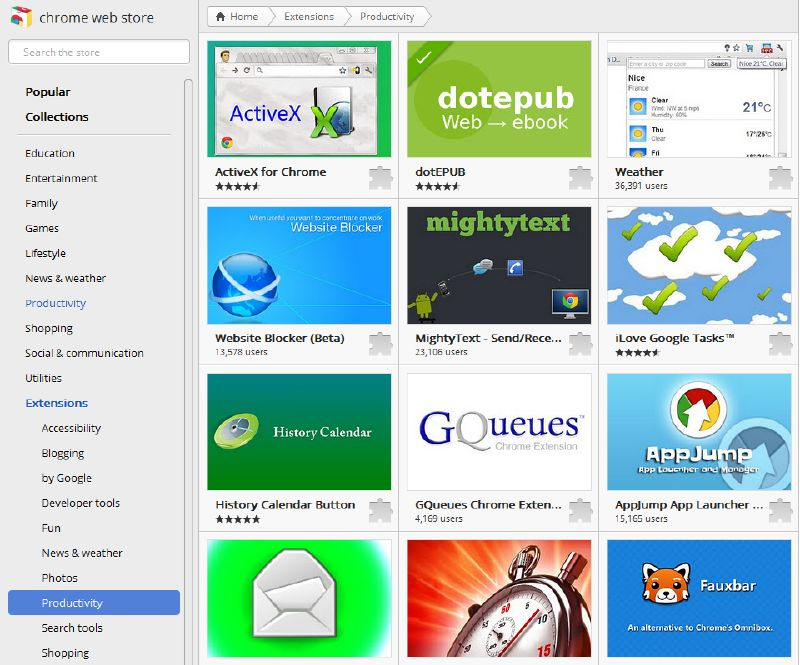Select the Accessibility extensions subcategory
The height and width of the screenshot is (665, 800).
(x=71, y=428)
